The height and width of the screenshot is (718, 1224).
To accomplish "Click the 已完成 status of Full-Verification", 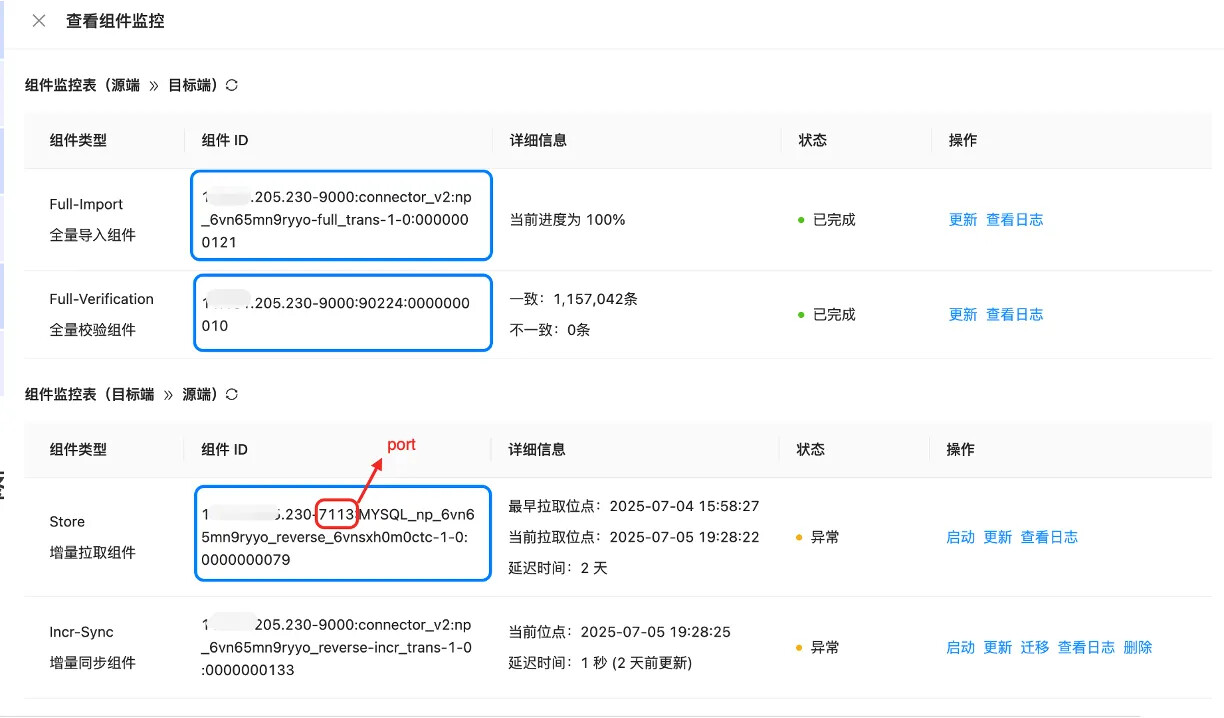I will point(826,314).
